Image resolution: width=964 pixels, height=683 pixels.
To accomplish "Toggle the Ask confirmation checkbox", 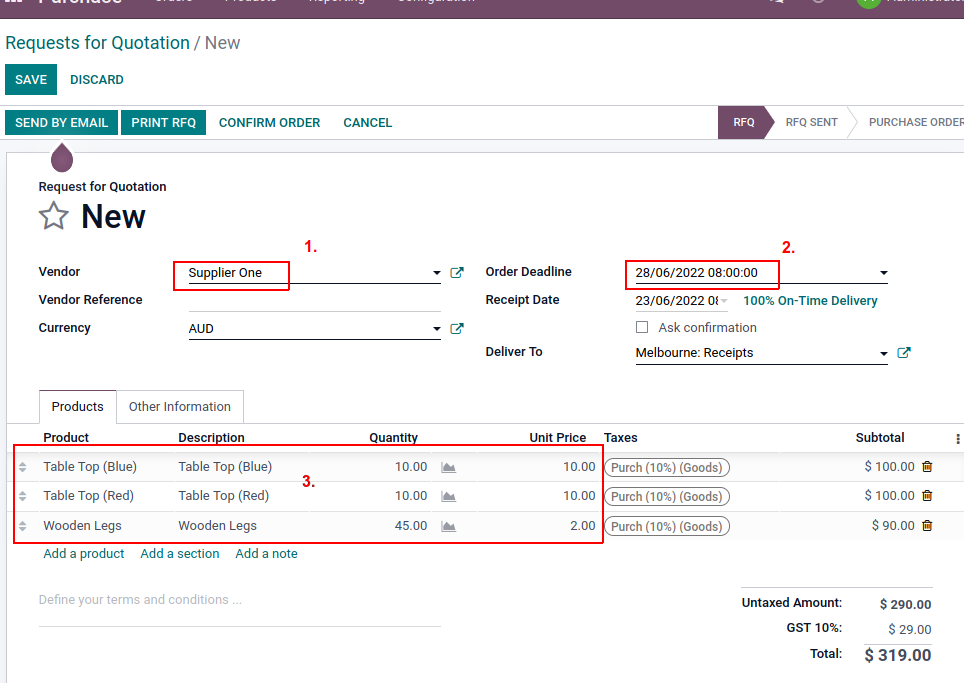I will (642, 327).
